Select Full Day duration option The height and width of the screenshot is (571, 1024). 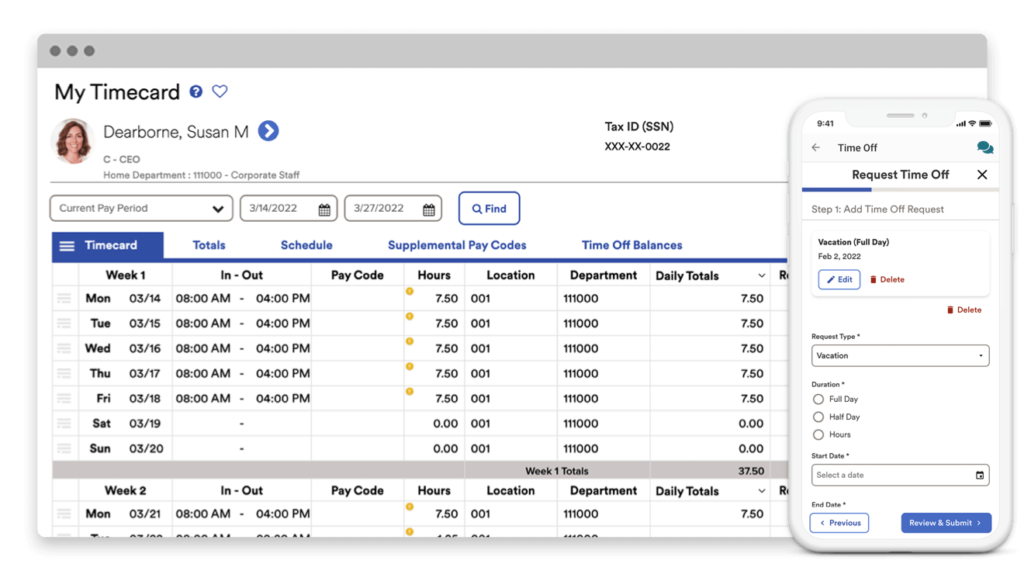[818, 399]
